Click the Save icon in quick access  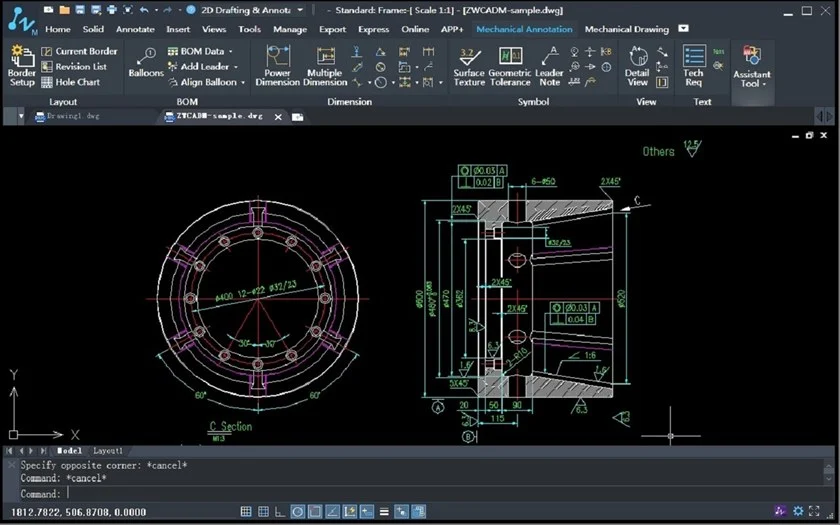coord(80,10)
